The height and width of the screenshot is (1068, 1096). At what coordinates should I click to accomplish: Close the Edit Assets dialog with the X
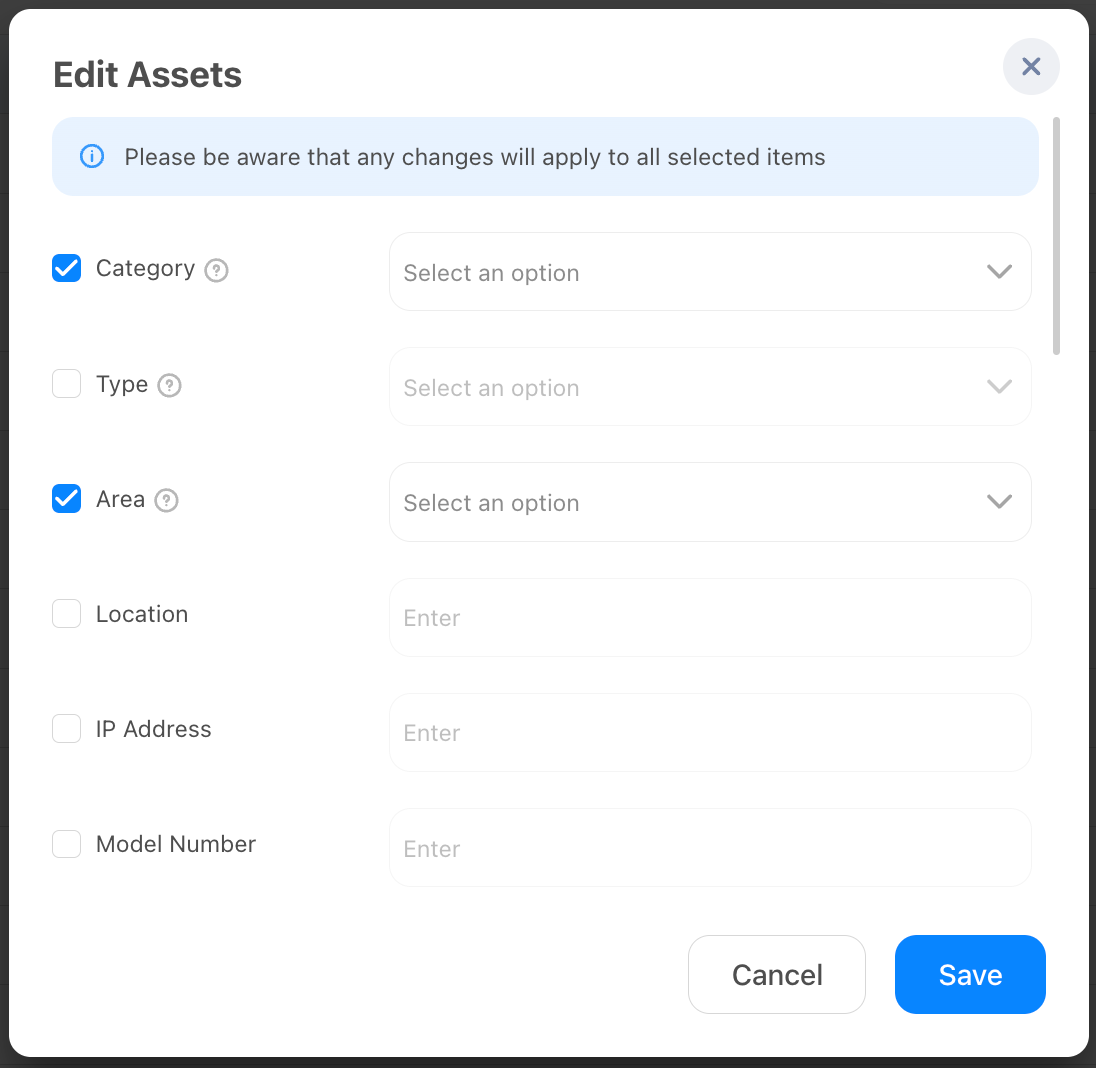tap(1031, 66)
